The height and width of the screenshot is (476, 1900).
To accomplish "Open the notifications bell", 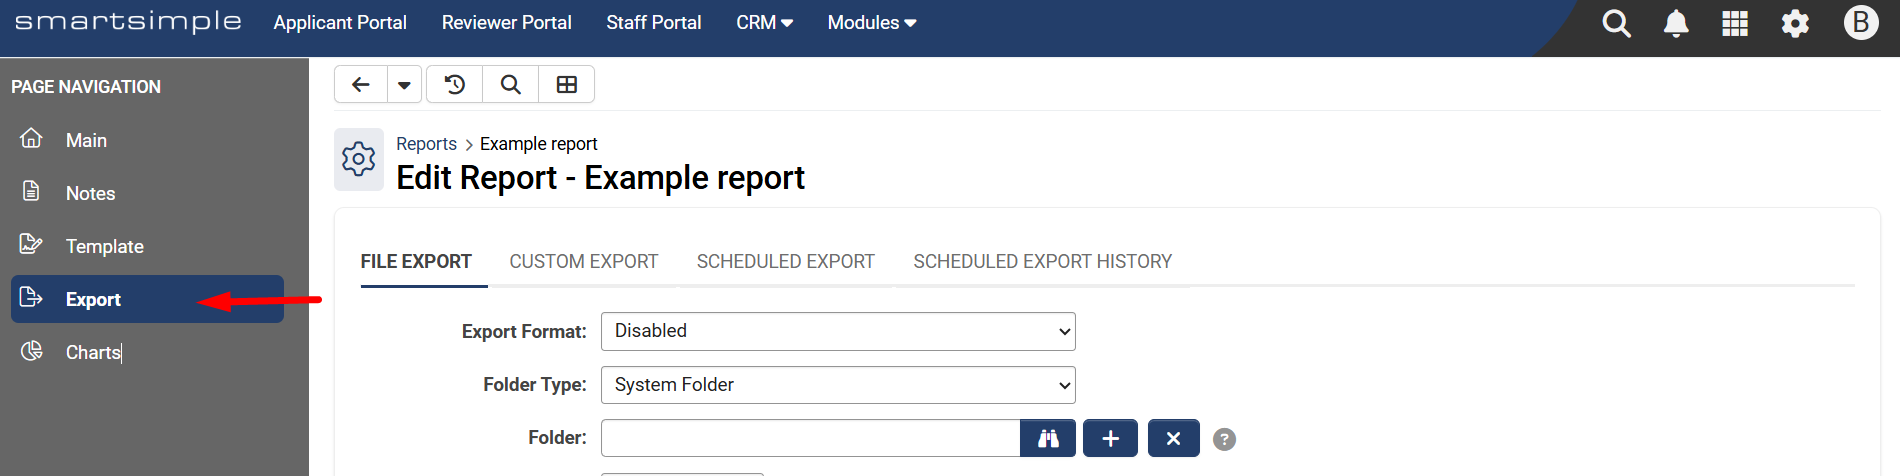I will tap(1676, 23).
